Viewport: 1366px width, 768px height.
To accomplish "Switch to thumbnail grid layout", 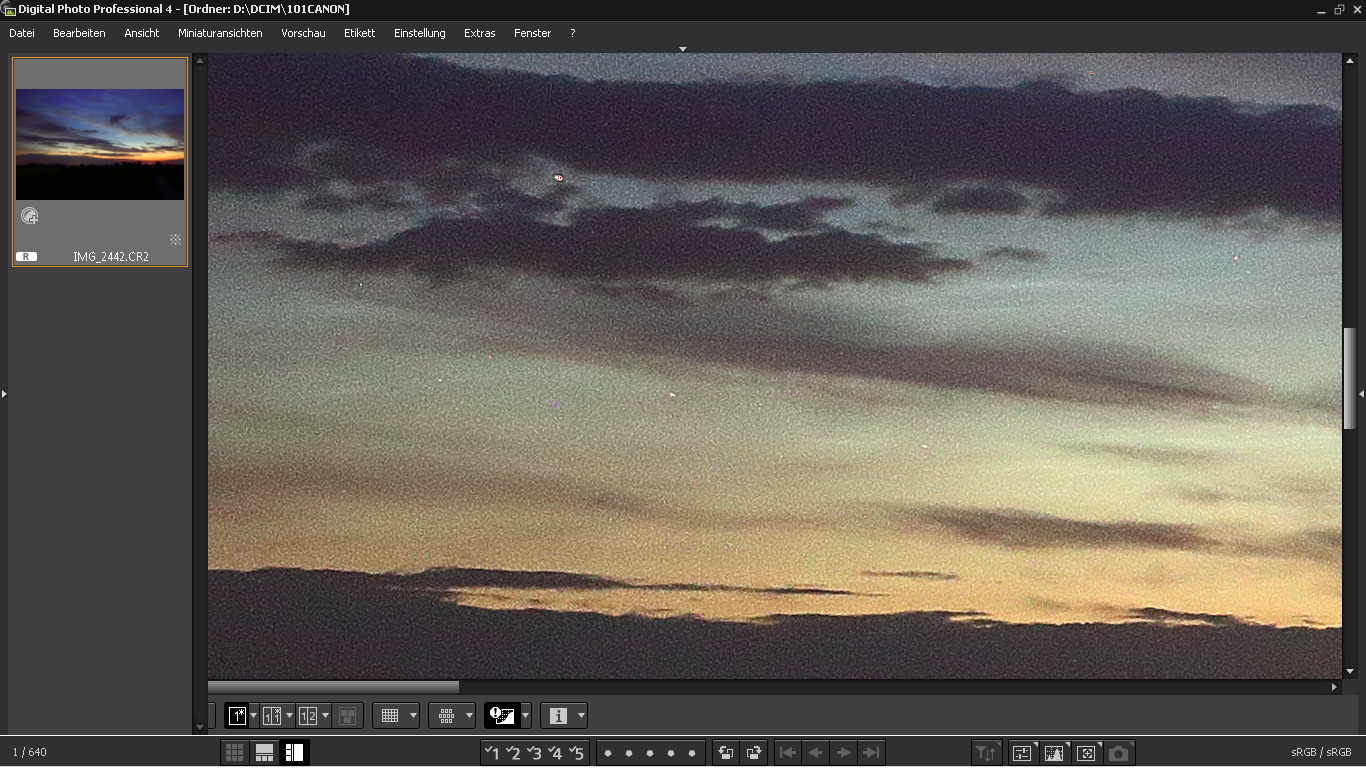I will pos(234,753).
